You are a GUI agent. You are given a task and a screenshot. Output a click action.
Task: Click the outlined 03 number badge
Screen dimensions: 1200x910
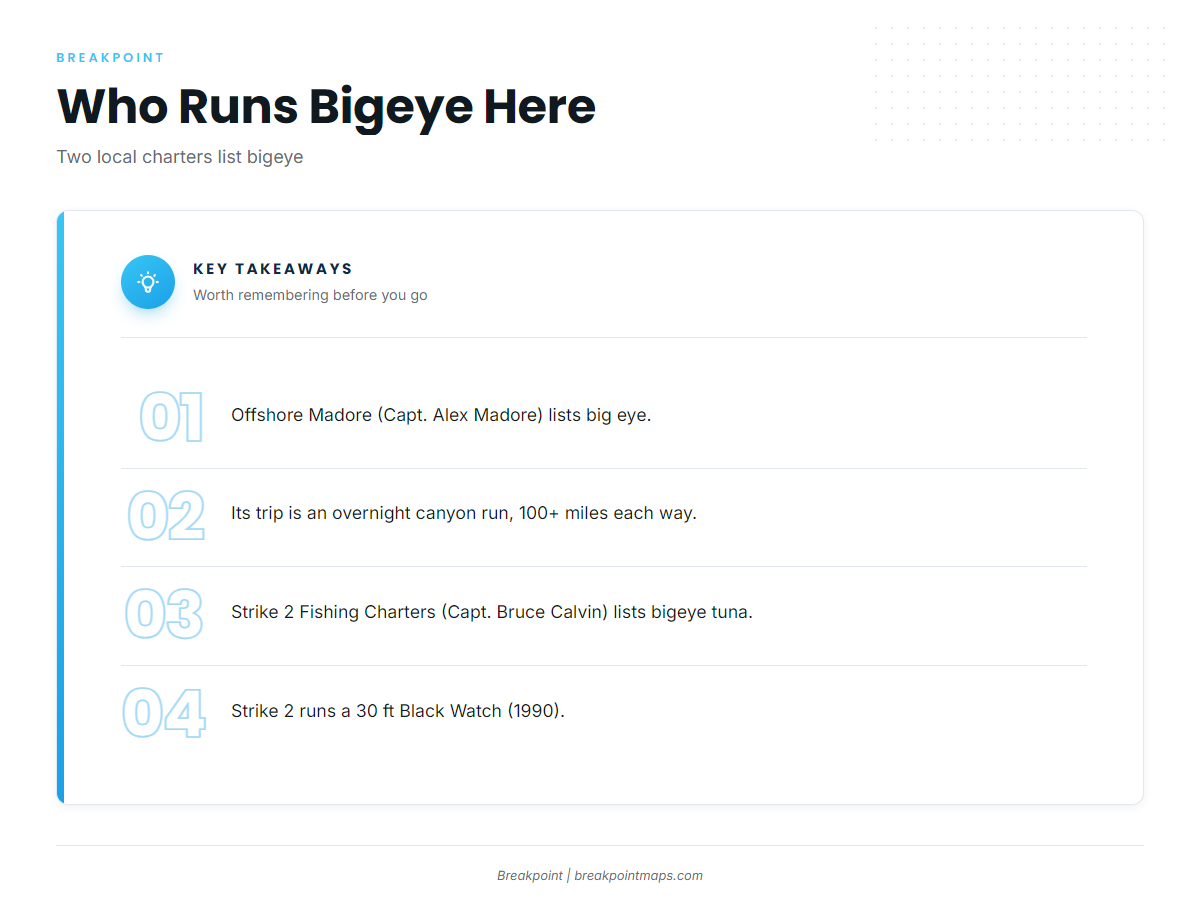pyautogui.click(x=164, y=614)
